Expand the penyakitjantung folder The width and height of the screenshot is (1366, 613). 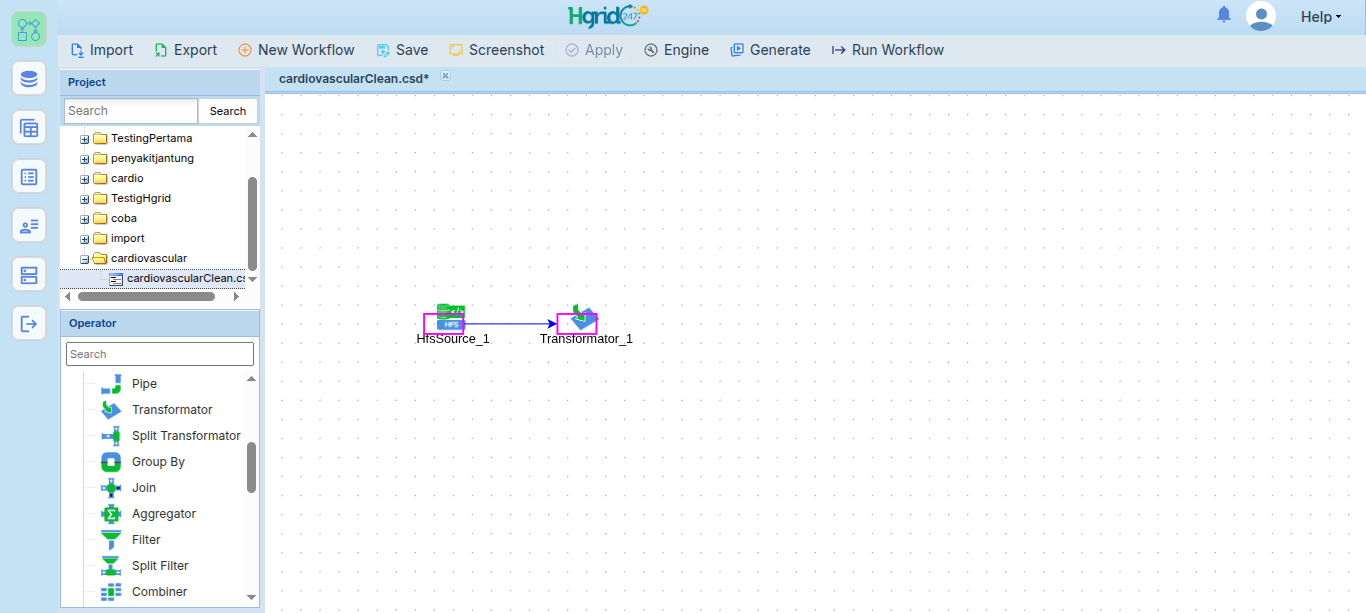(85, 159)
